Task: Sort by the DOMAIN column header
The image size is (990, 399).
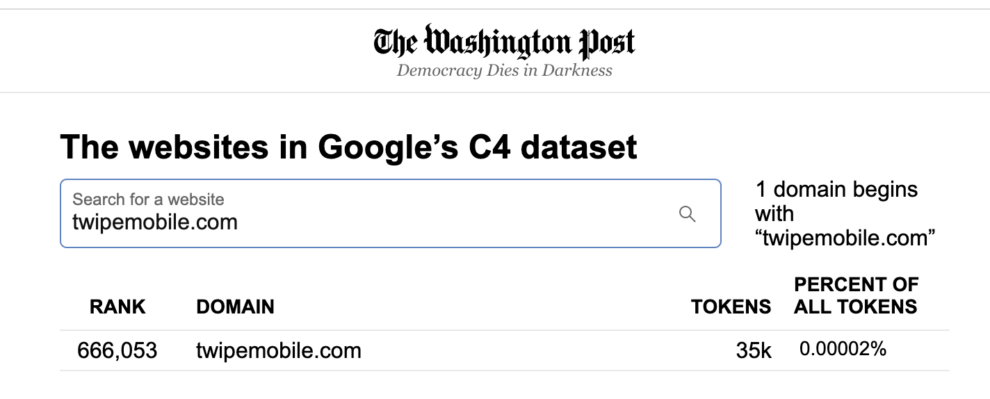Action: click(235, 307)
